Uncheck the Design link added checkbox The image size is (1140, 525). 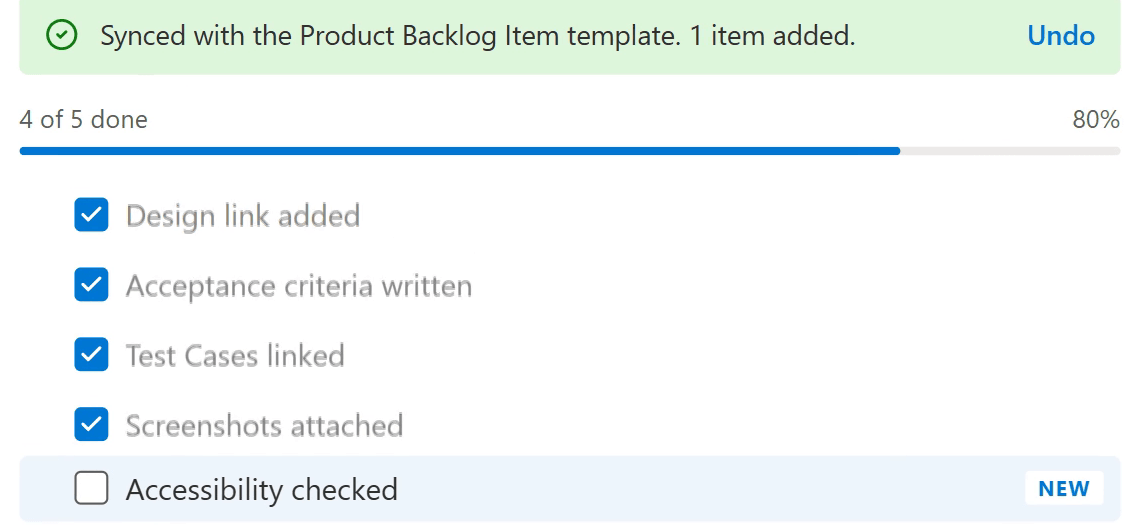pyautogui.click(x=92, y=215)
